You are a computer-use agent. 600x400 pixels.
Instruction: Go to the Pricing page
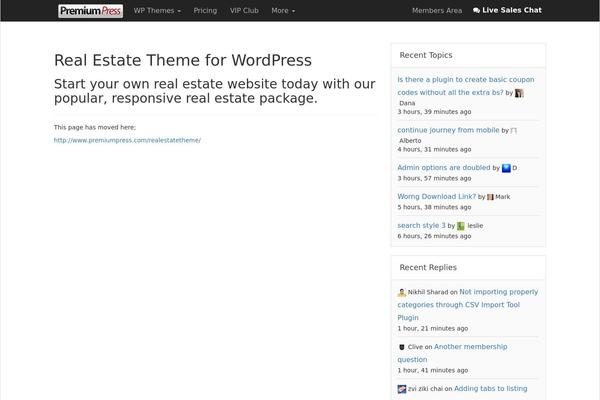[205, 11]
